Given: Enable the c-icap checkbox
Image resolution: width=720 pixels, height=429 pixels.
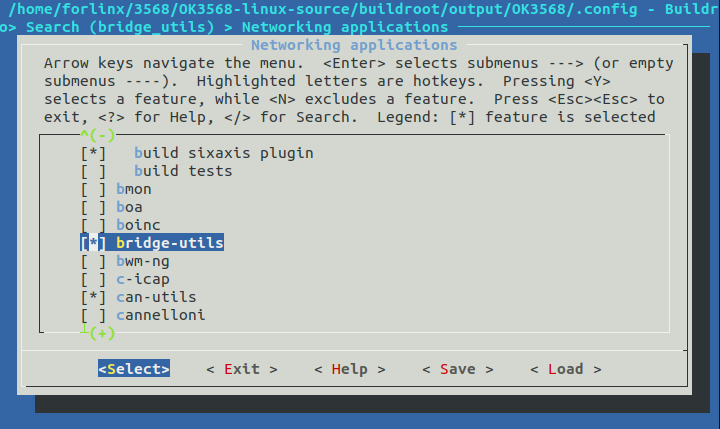Looking at the screenshot, I should (x=93, y=279).
